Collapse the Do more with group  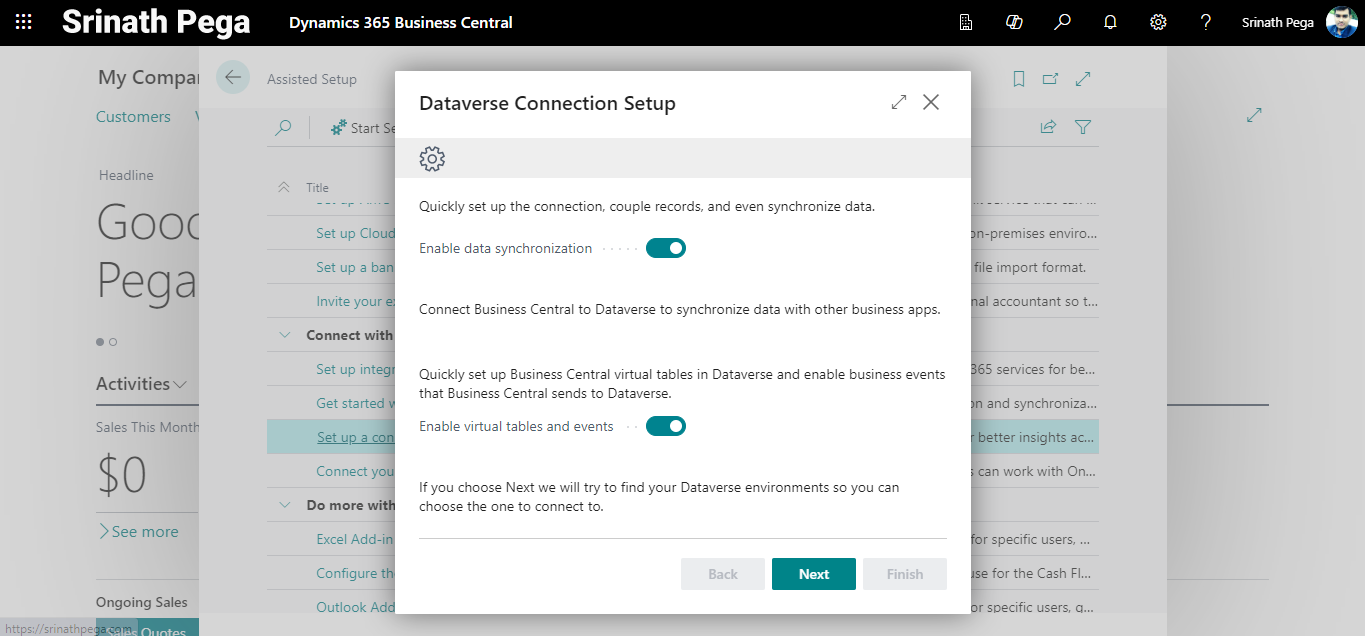click(285, 505)
